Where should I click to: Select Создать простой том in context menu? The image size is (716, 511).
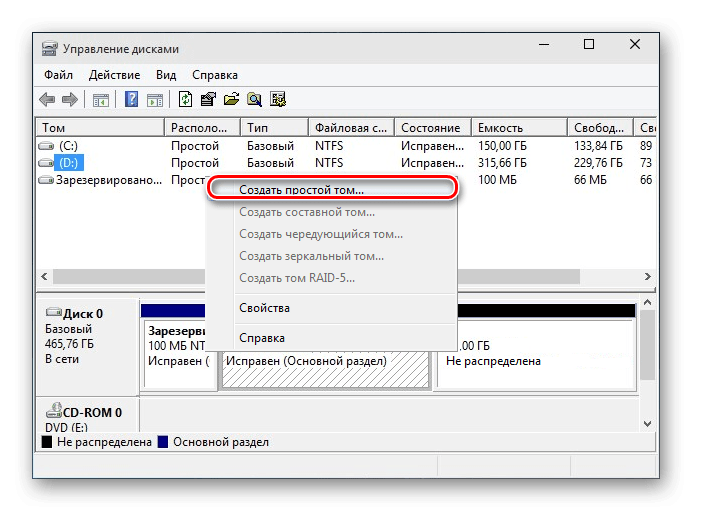click(301, 189)
